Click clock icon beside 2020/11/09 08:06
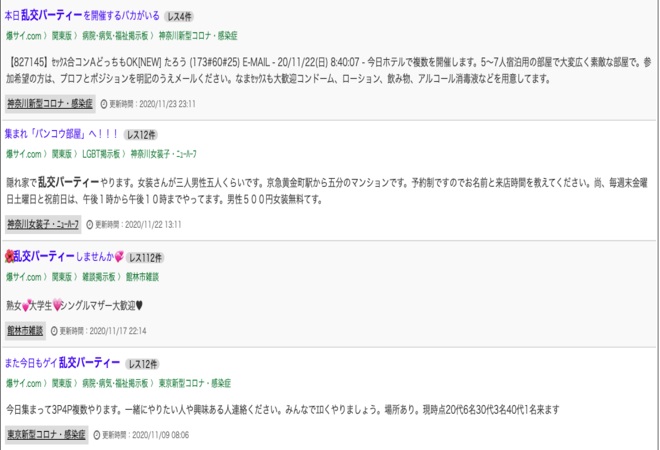Viewport: 660px width, 450px height. (97, 435)
